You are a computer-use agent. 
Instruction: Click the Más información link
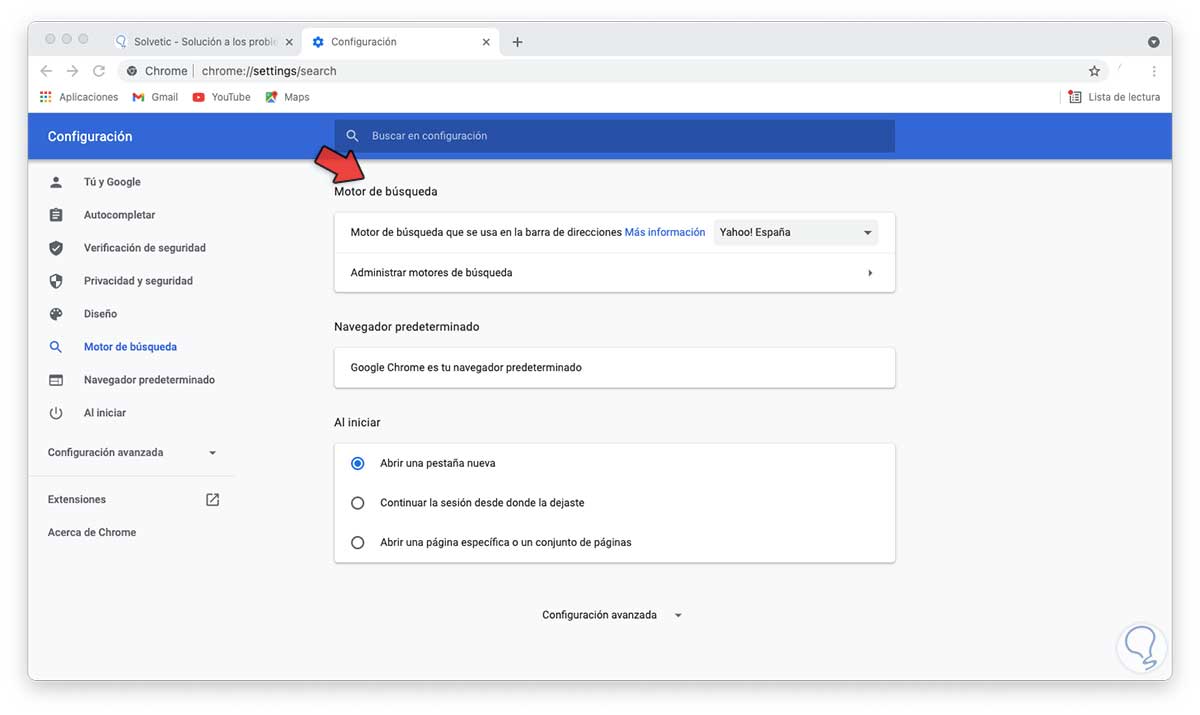pyautogui.click(x=664, y=232)
